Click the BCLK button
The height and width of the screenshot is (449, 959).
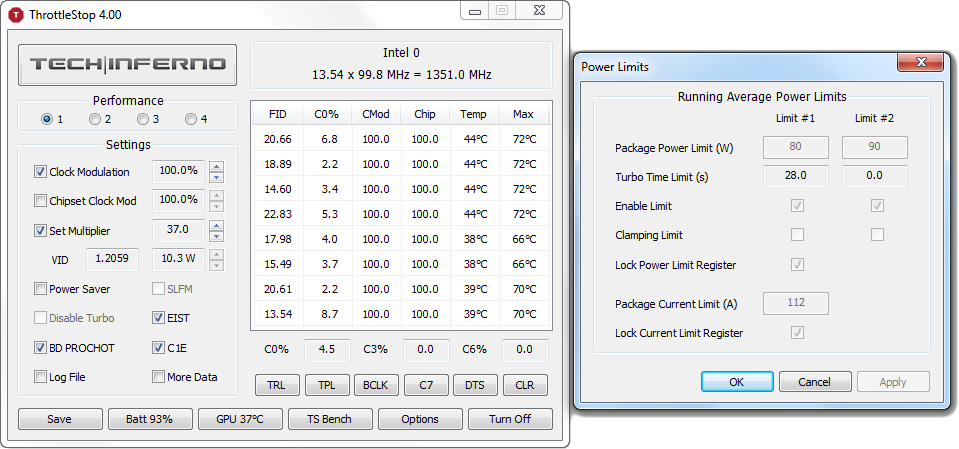pos(377,385)
